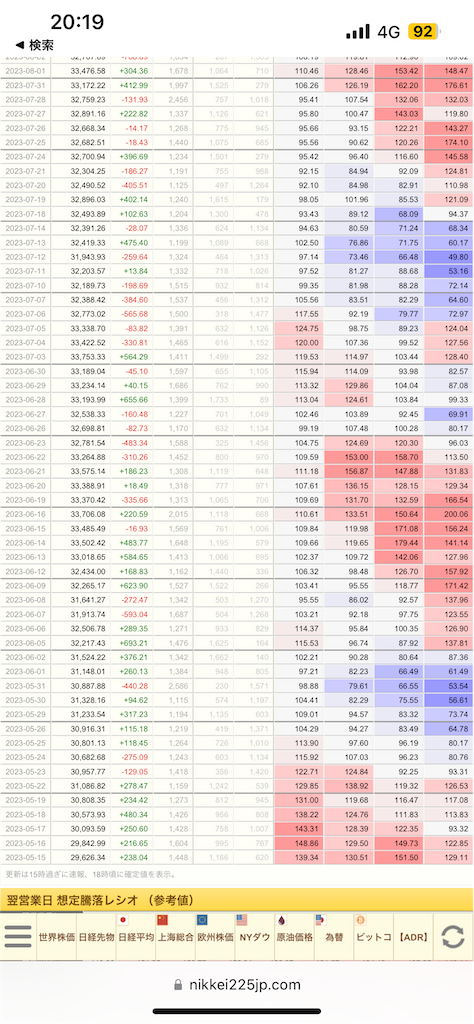Select date cell 2023-06-28
Viewport: 474px width, 1024px height.
tap(24, 400)
